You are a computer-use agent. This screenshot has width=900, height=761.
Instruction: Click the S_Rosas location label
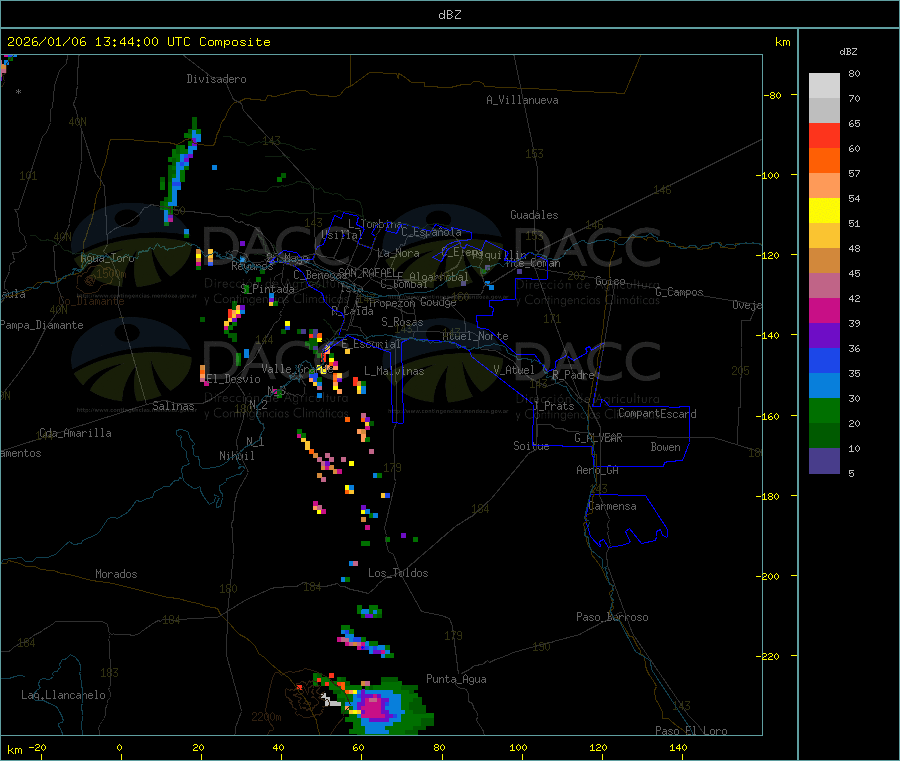[402, 322]
